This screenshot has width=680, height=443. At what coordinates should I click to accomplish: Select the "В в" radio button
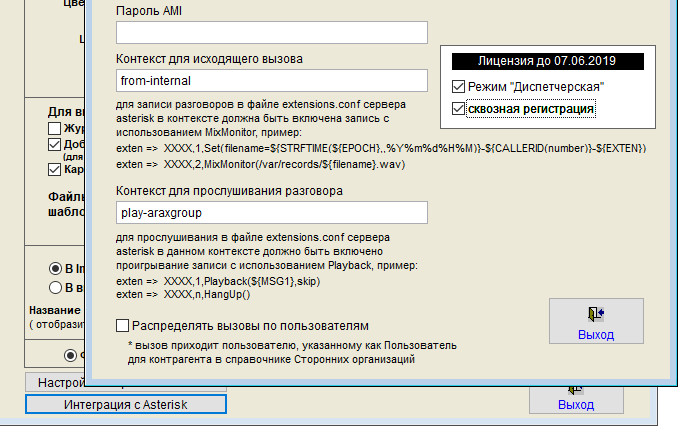click(57, 288)
